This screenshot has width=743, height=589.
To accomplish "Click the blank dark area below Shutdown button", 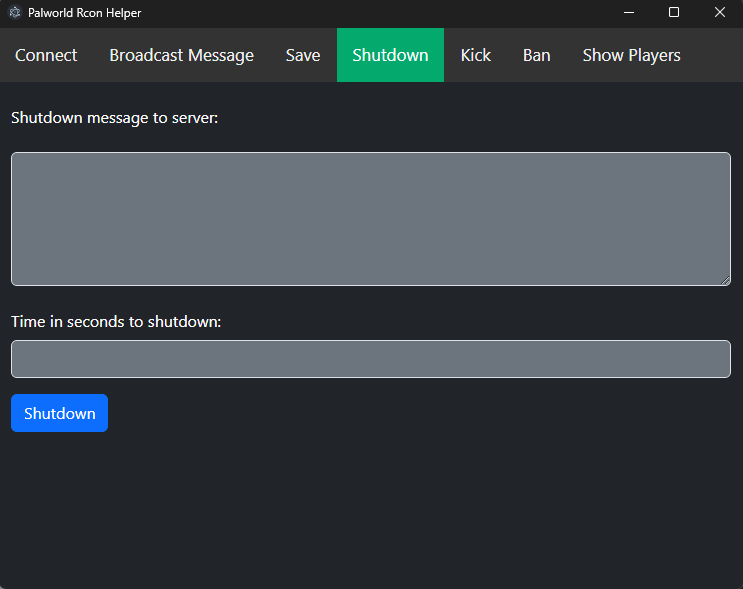I will pyautogui.click(x=371, y=509).
